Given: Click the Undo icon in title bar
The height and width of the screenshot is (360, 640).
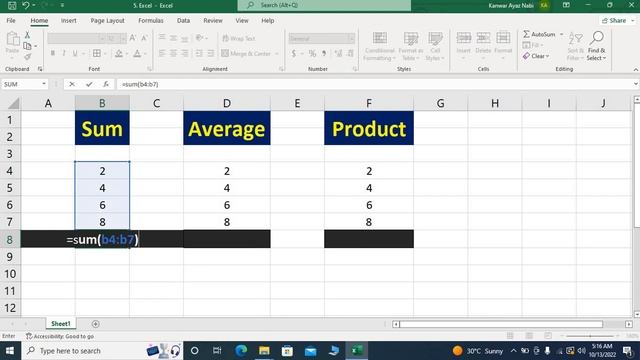Looking at the screenshot, I should point(26,5).
